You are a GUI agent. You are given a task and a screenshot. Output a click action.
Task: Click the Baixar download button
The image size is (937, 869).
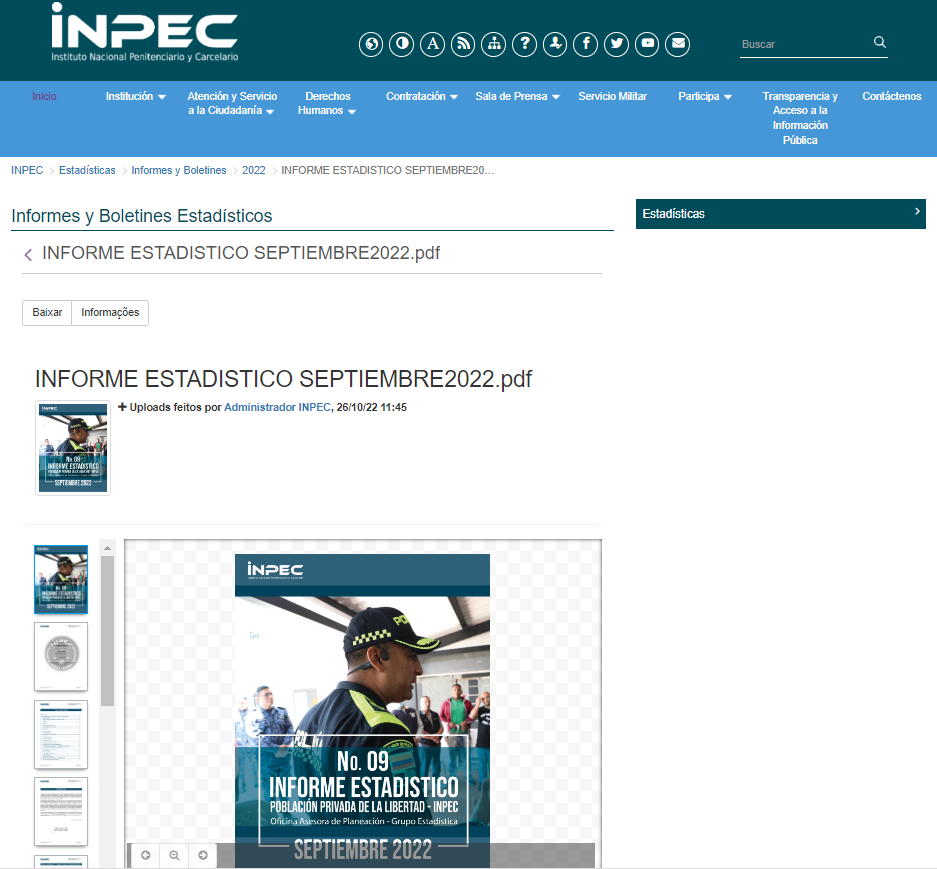(47, 313)
